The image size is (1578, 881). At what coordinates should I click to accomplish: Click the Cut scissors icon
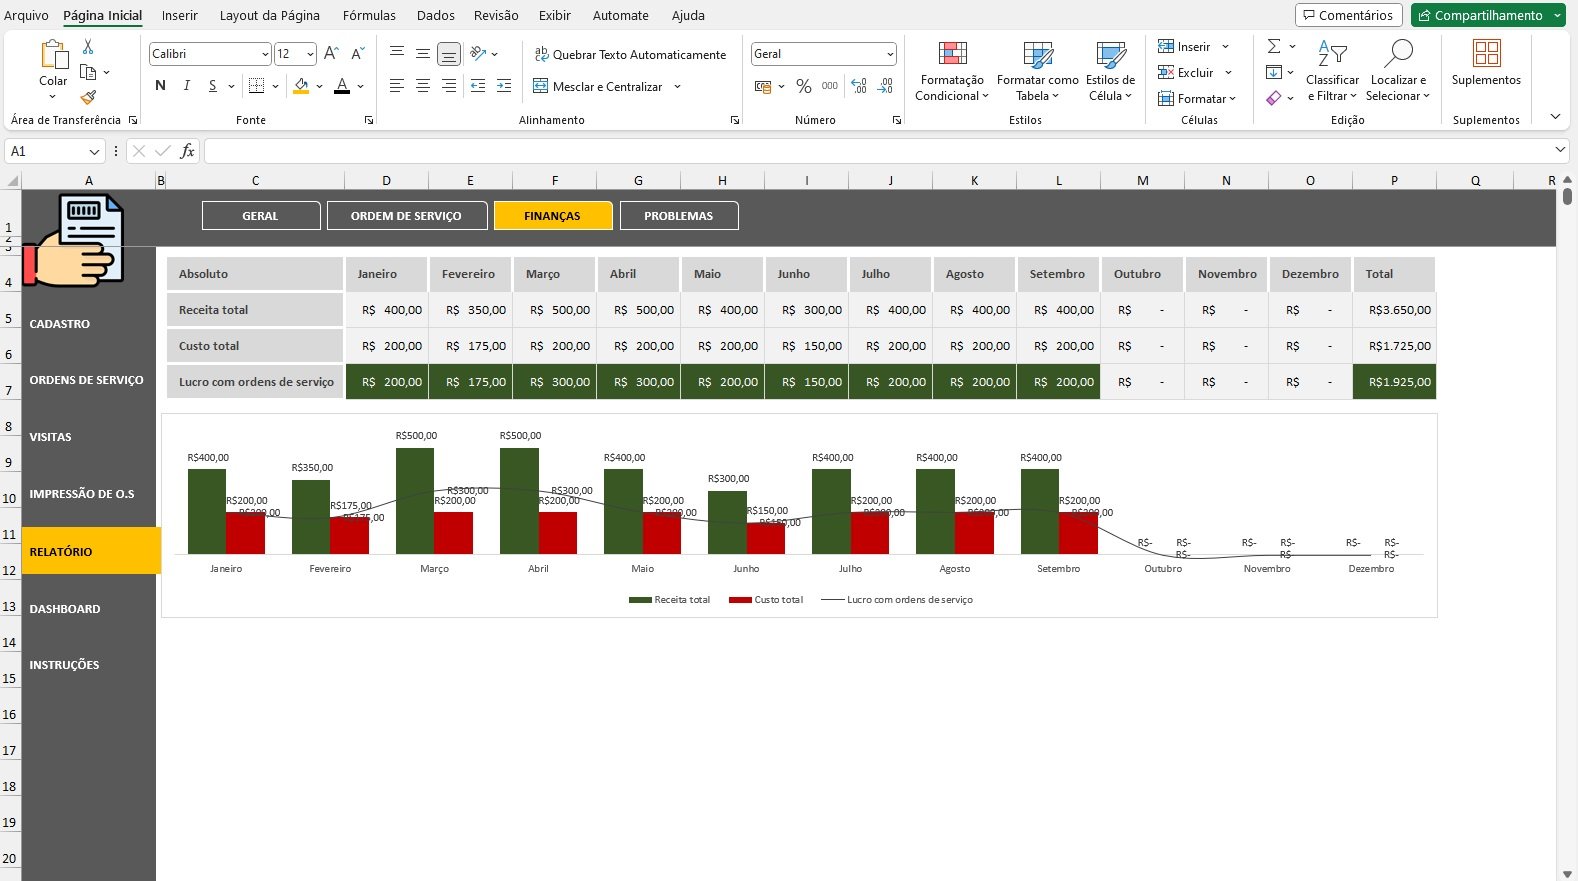coord(88,47)
